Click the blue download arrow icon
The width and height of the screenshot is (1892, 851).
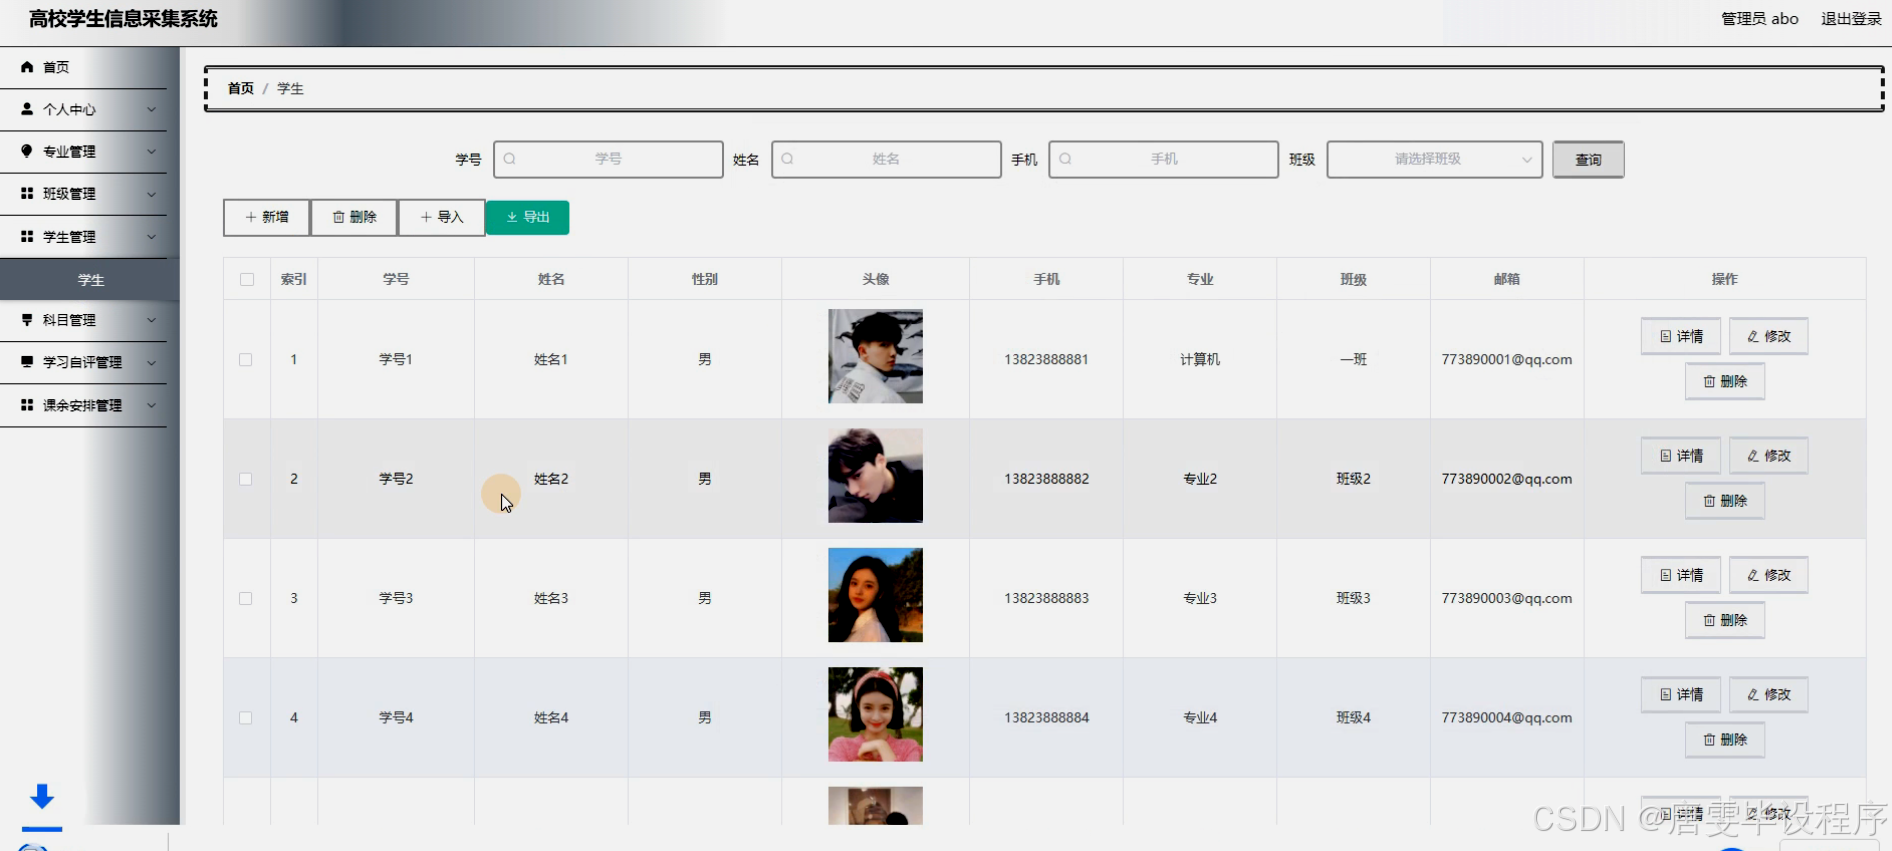click(42, 797)
